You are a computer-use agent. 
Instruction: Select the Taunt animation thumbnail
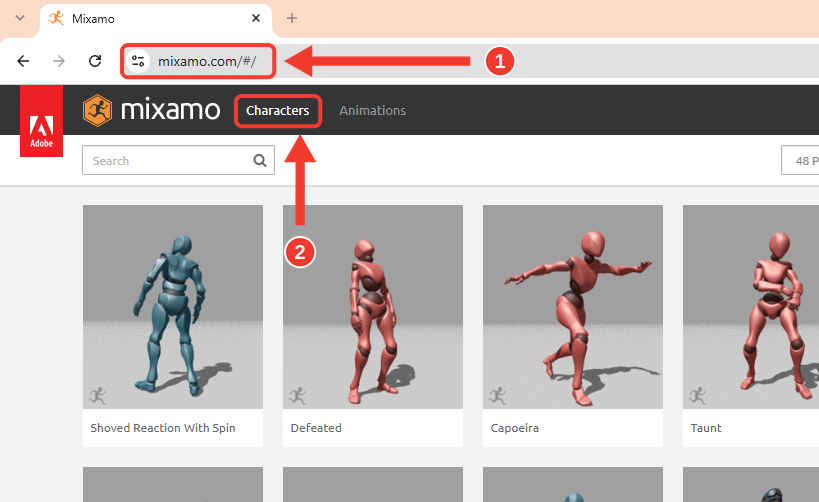(751, 307)
